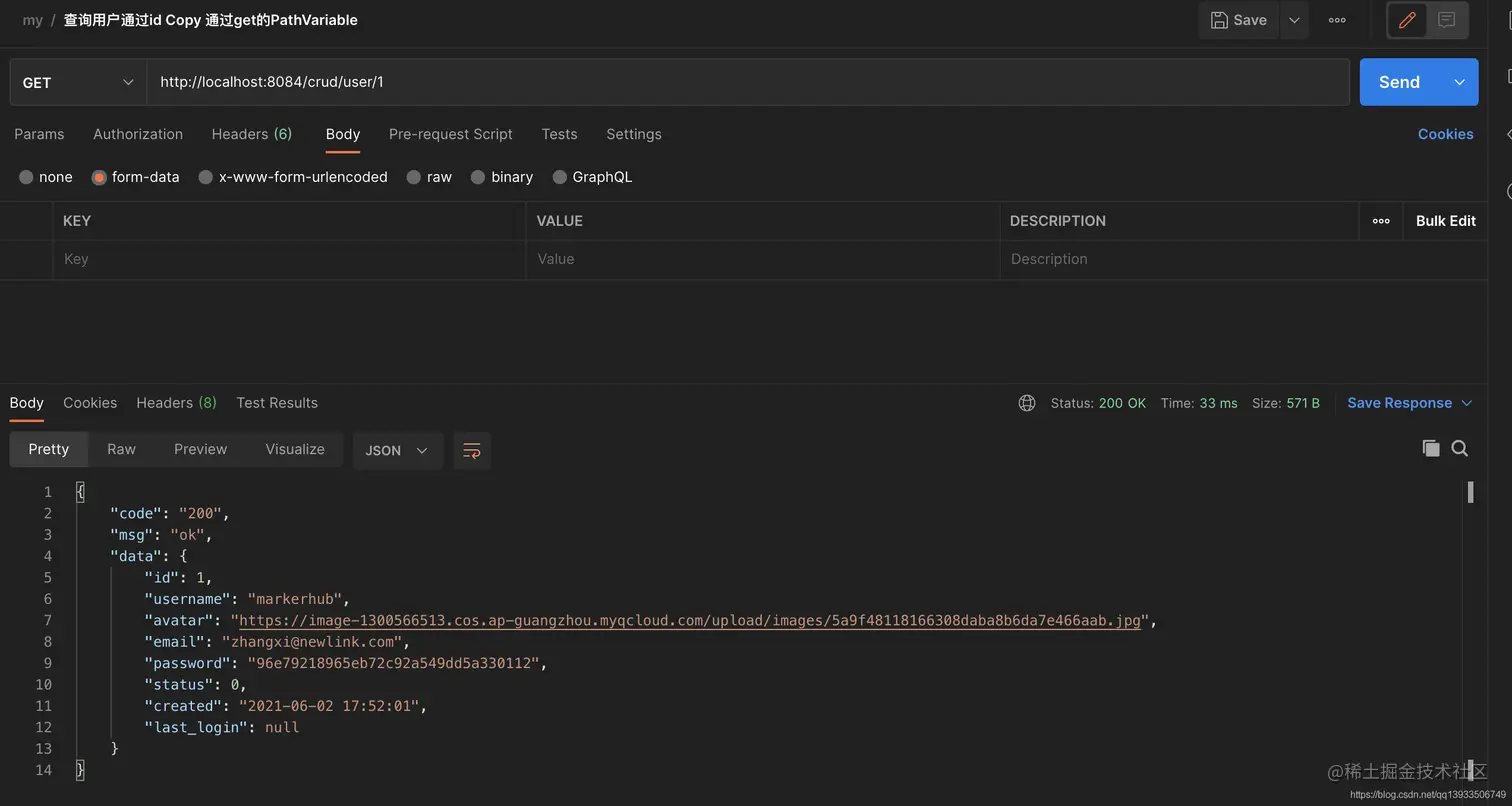
Task: Click the response body vertical scrollbar
Action: 1470,492
